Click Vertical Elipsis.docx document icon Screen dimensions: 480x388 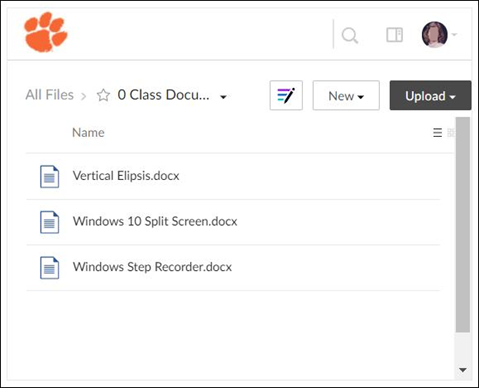click(x=49, y=176)
